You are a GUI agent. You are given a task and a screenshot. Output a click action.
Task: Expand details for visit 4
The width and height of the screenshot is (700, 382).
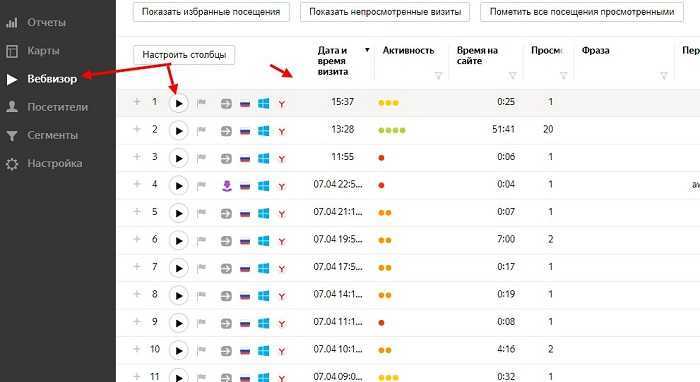point(137,184)
